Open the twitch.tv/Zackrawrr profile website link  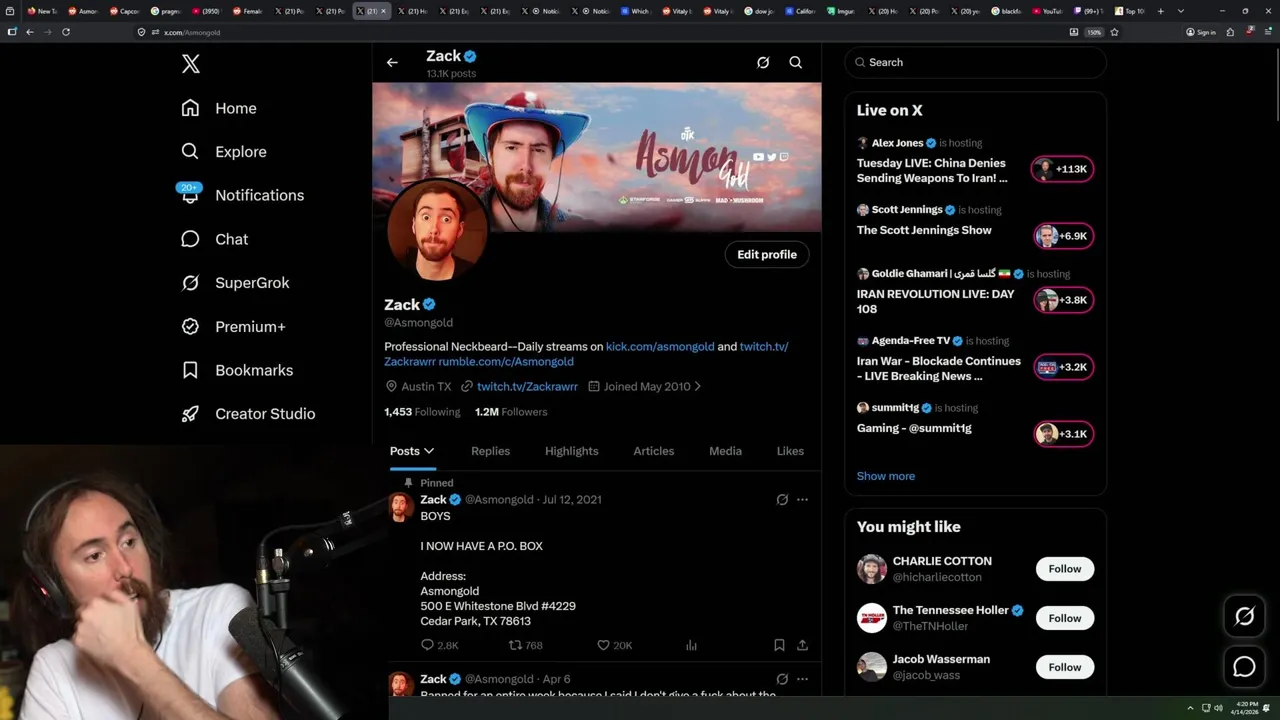[x=527, y=387]
